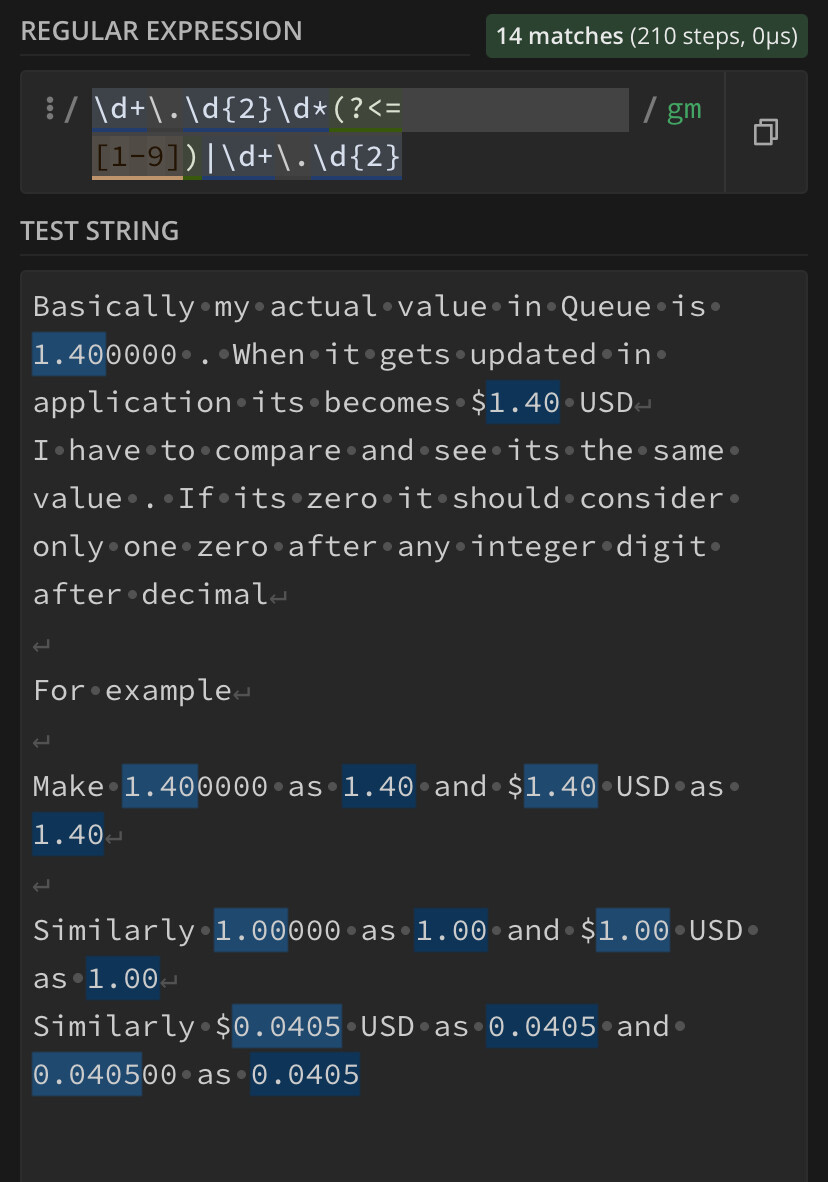This screenshot has height=1182, width=828.
Task: Click the highlighted $0.0405 match
Action: coord(287,1026)
